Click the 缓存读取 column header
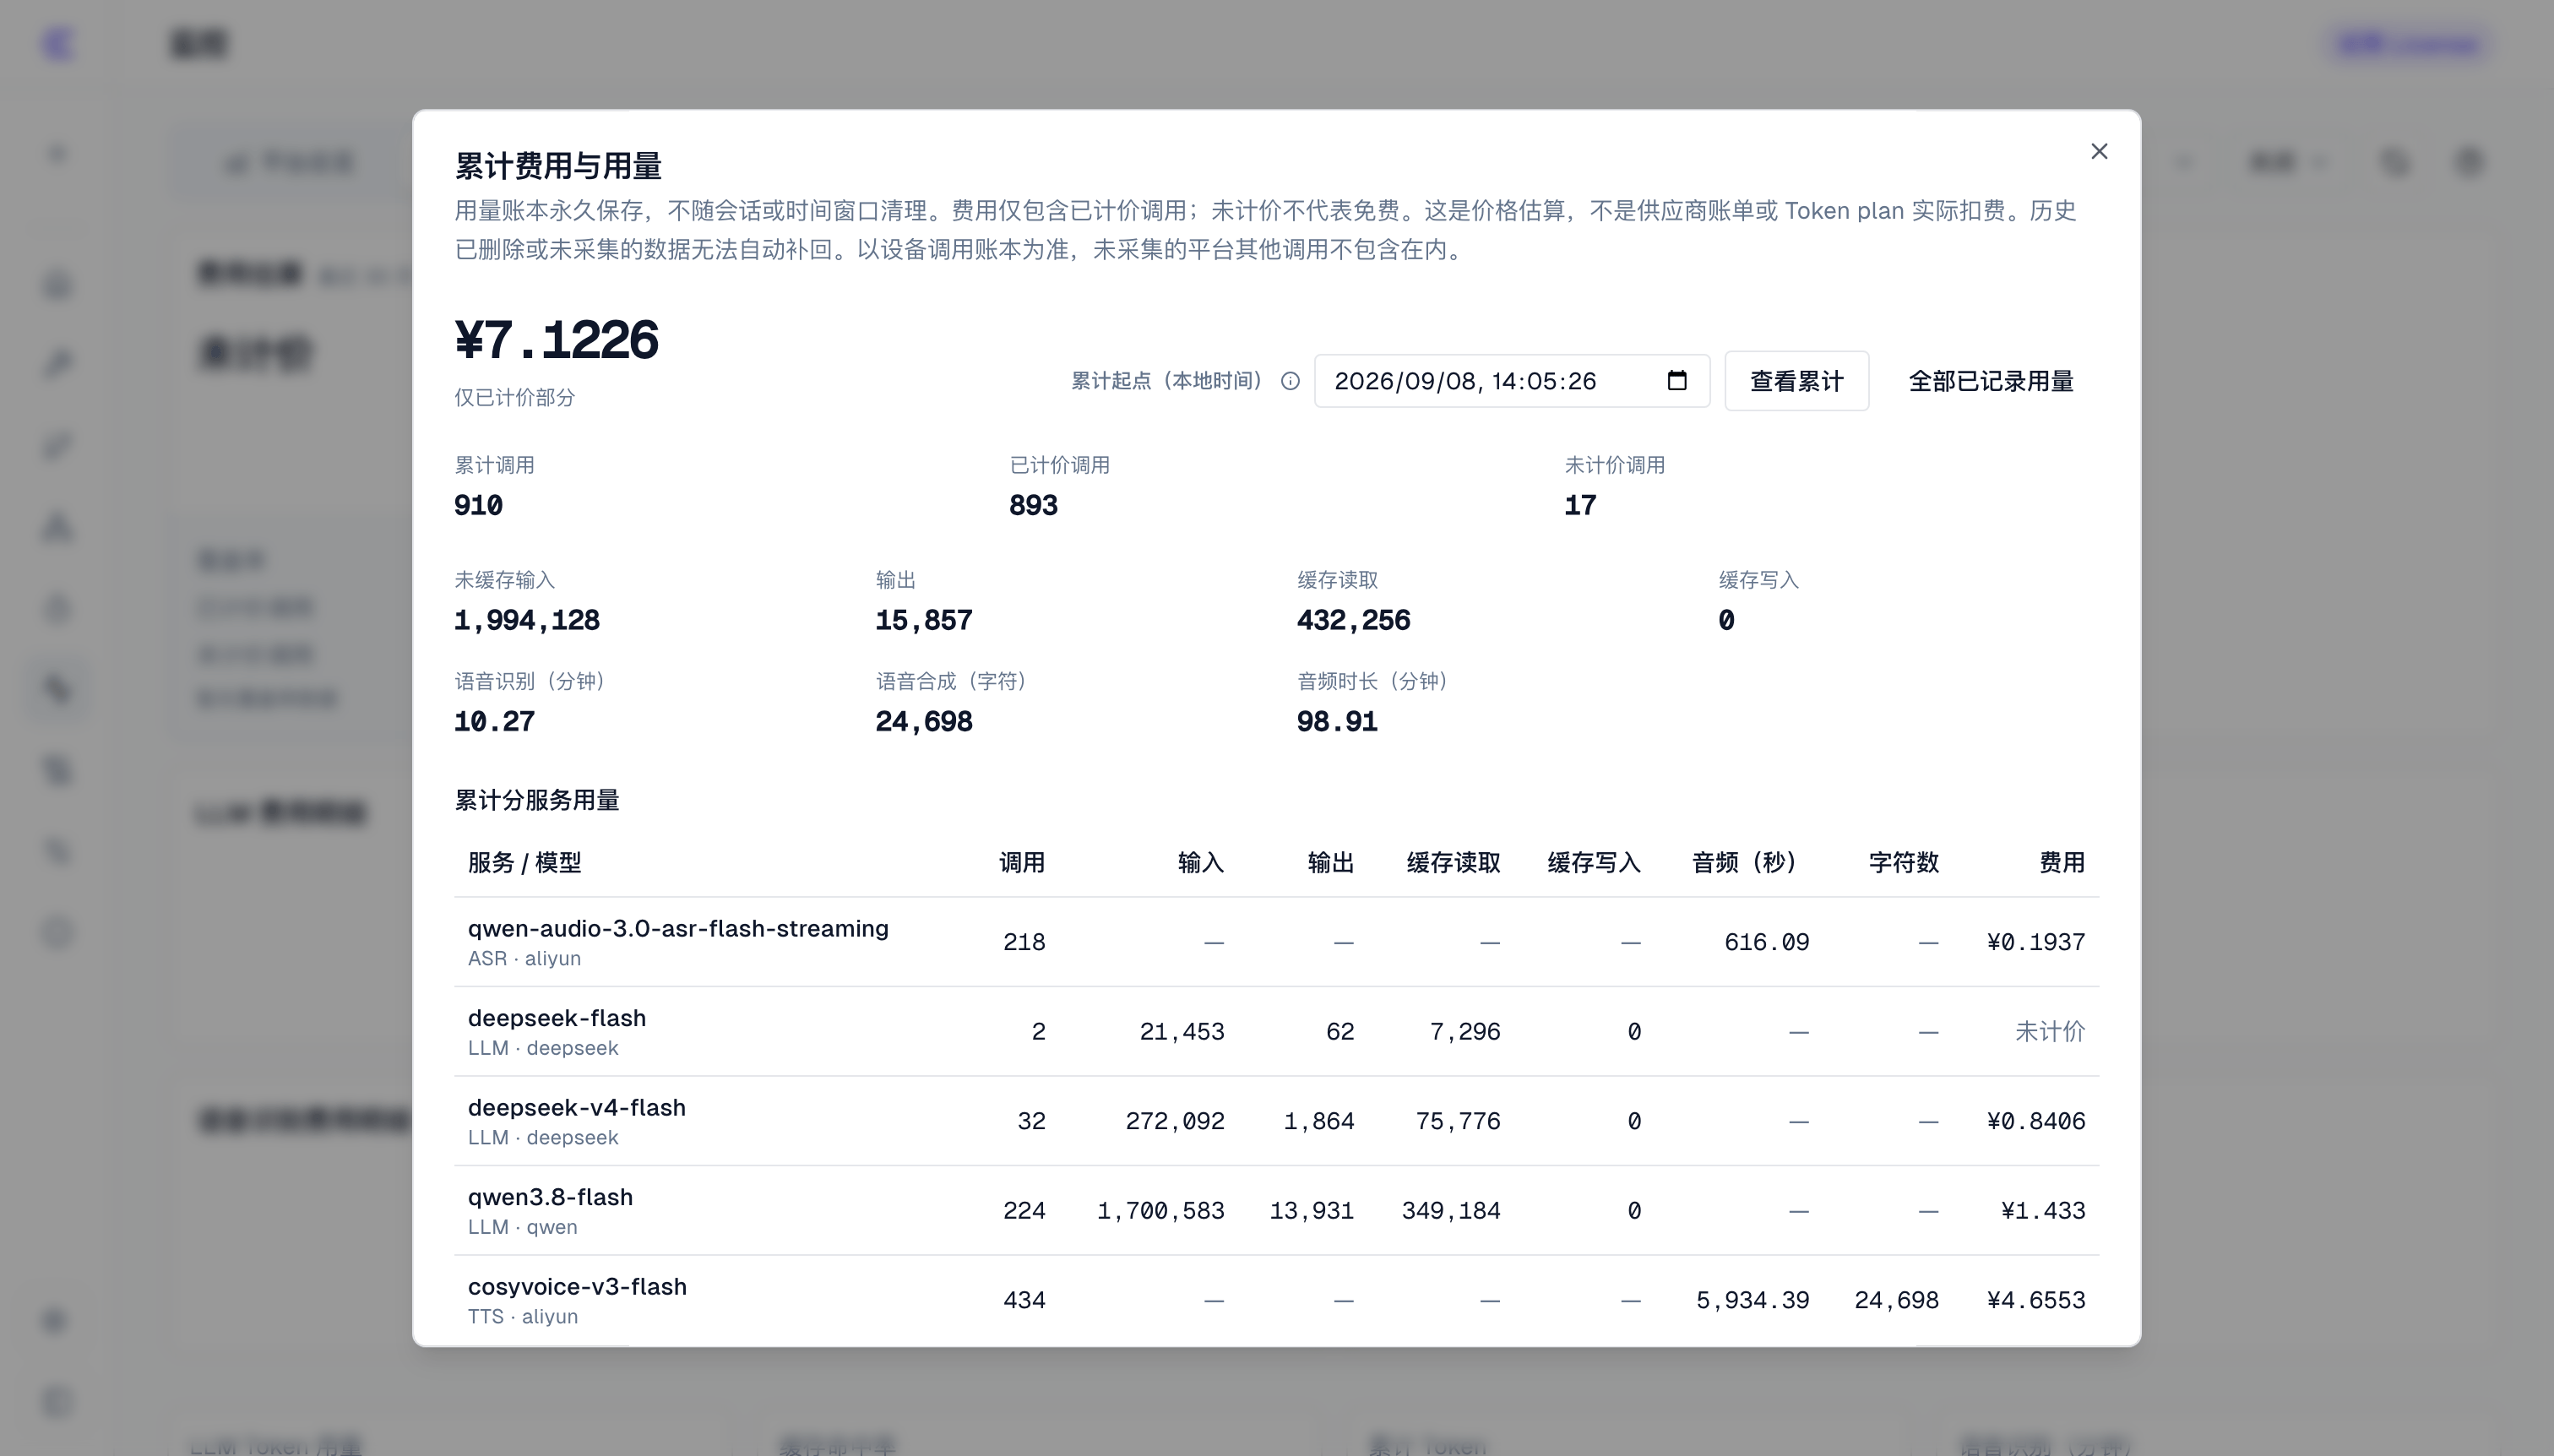2554x1456 pixels. click(x=1453, y=862)
